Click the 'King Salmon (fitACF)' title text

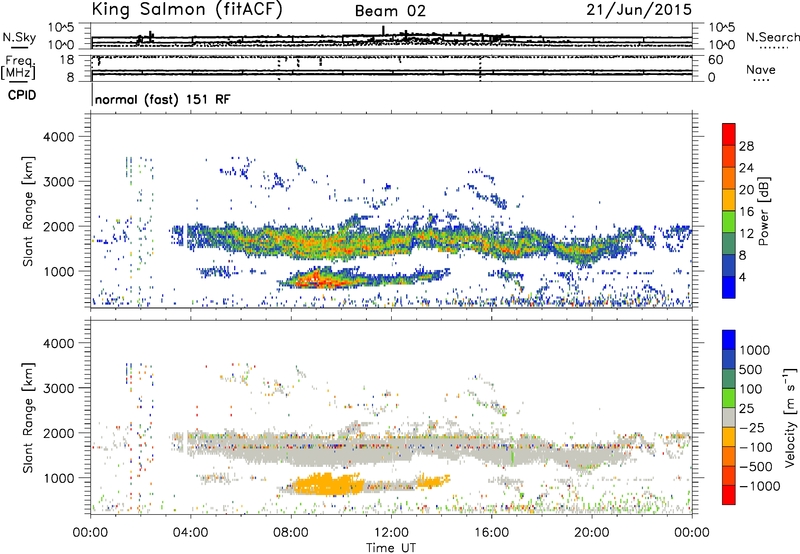[x=187, y=9]
